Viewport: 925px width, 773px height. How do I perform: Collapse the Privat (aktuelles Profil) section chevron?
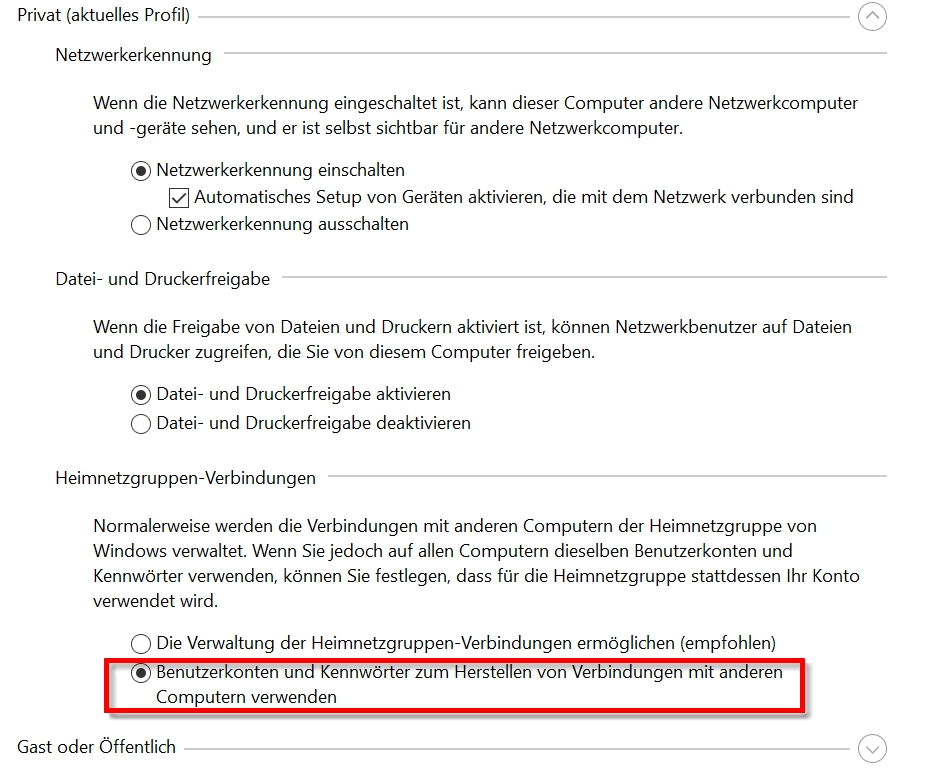pyautogui.click(x=872, y=17)
